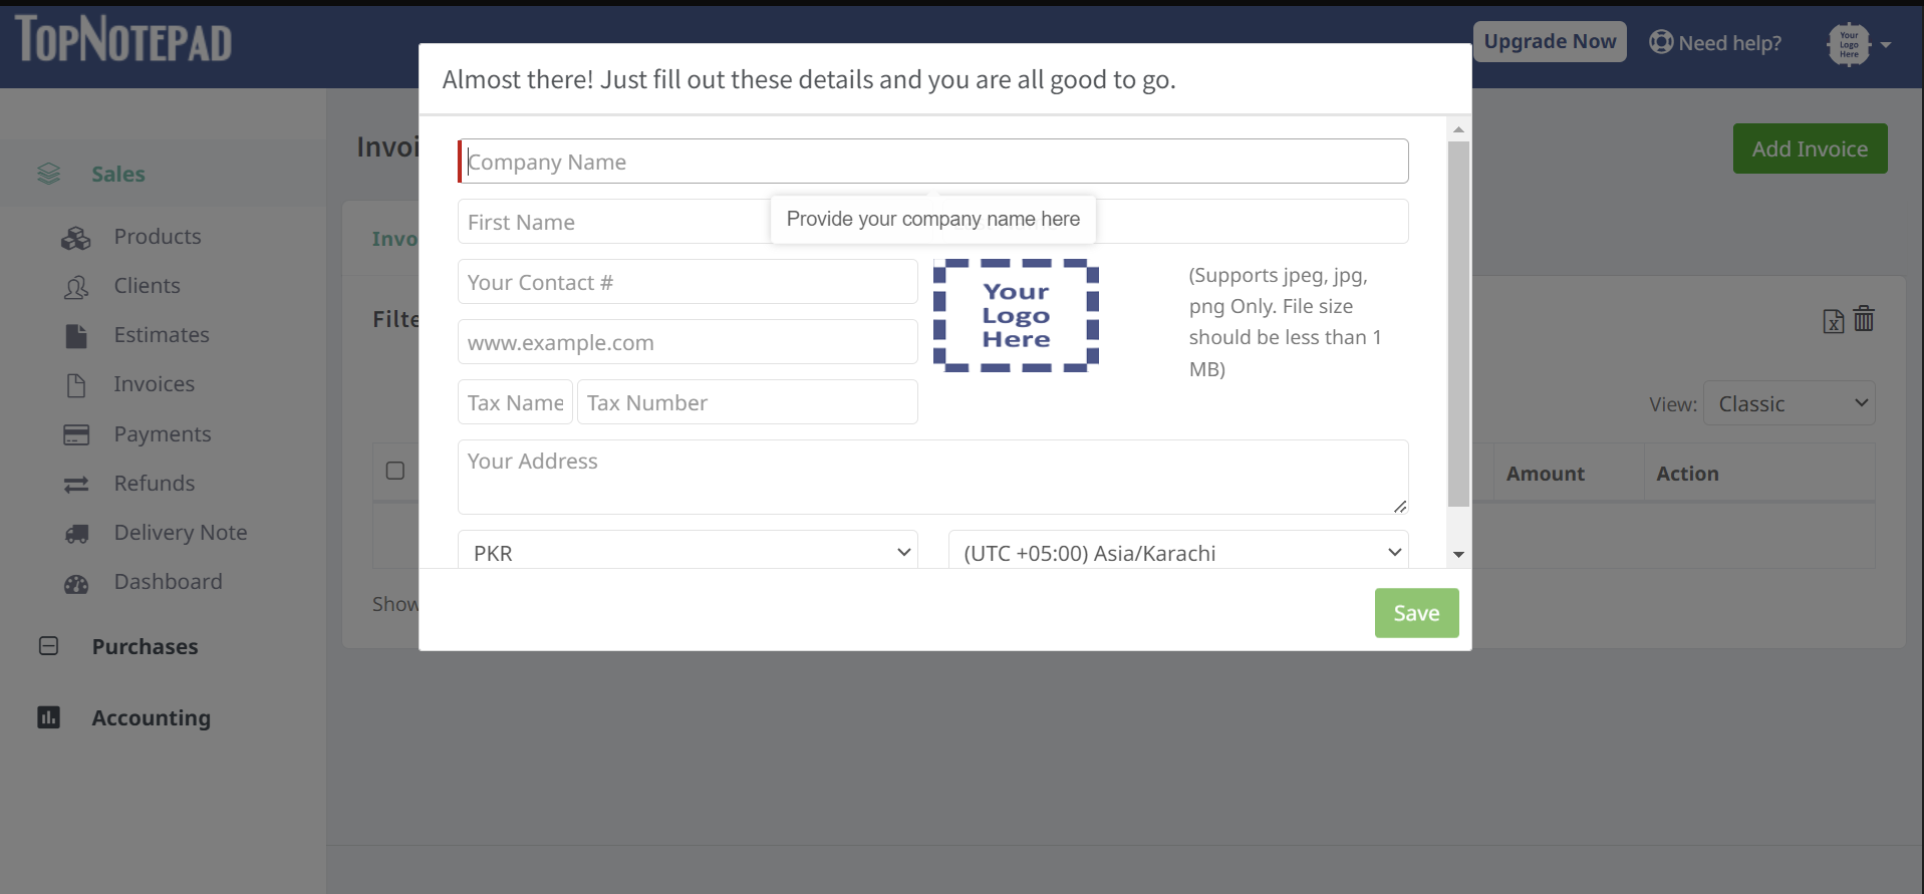The image size is (1924, 894).
Task: Upload logo via Your Logo Here placeholder
Action: (x=1016, y=315)
